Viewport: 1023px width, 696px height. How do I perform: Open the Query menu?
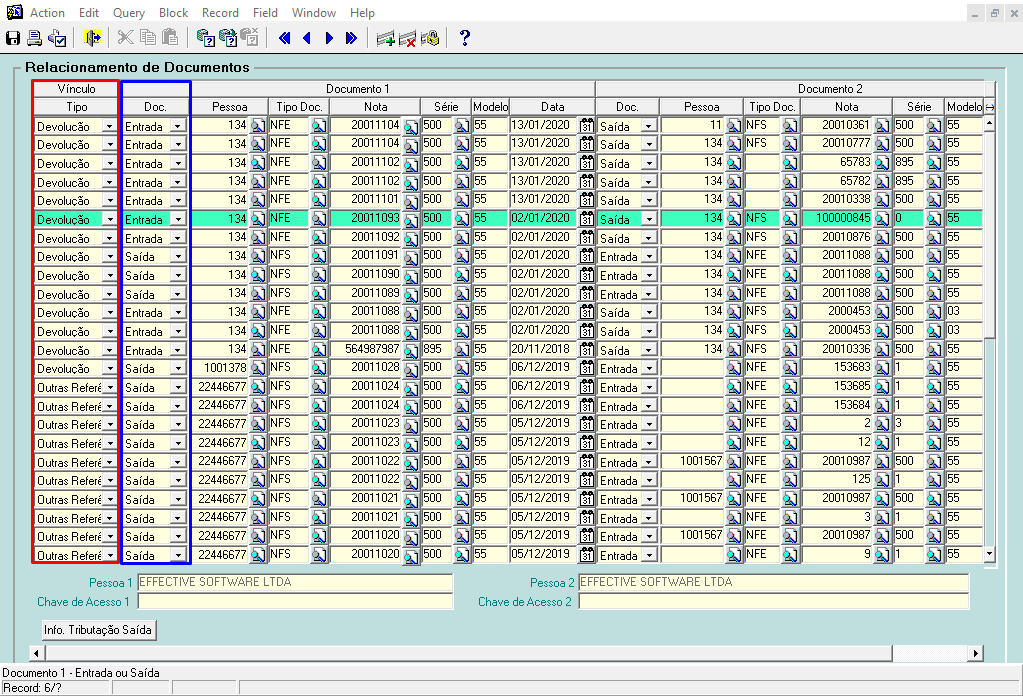tap(128, 13)
